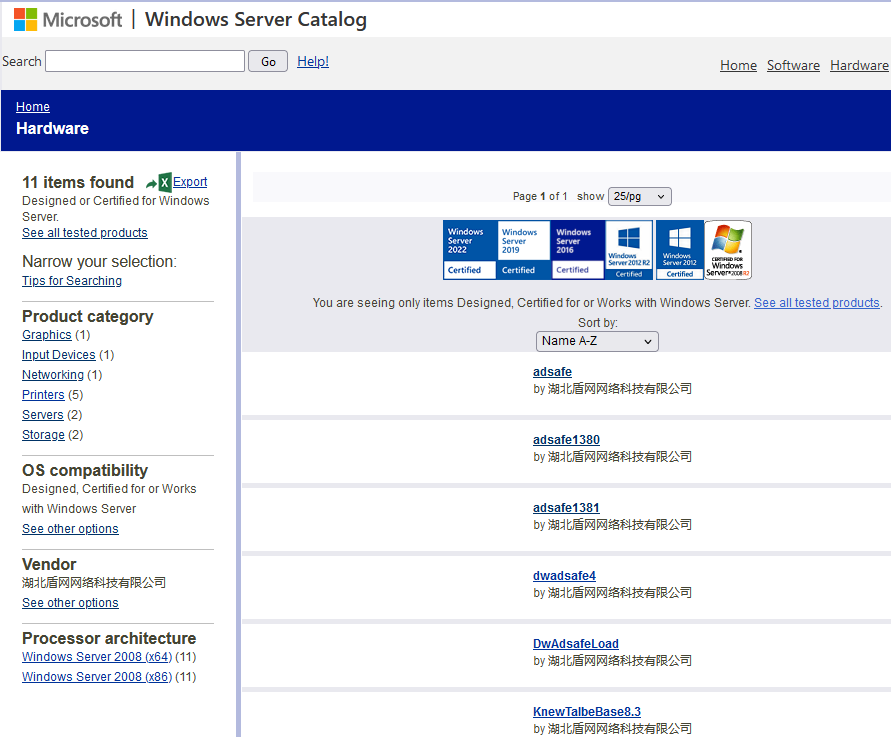Go to Home in top navigation
Image resolution: width=891 pixels, height=737 pixels.
click(738, 66)
